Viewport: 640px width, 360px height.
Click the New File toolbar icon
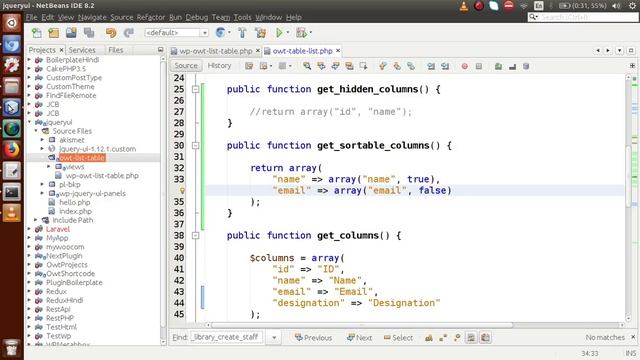[37, 33]
